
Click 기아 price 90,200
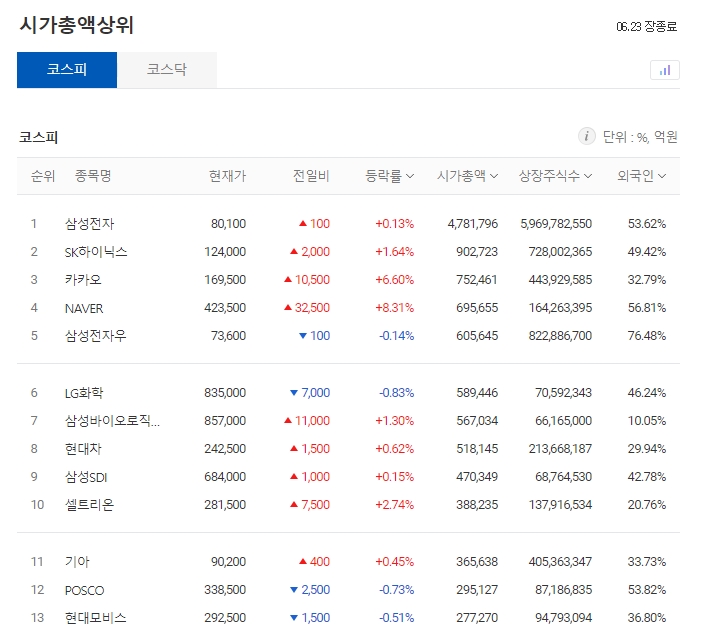pyautogui.click(x=229, y=562)
